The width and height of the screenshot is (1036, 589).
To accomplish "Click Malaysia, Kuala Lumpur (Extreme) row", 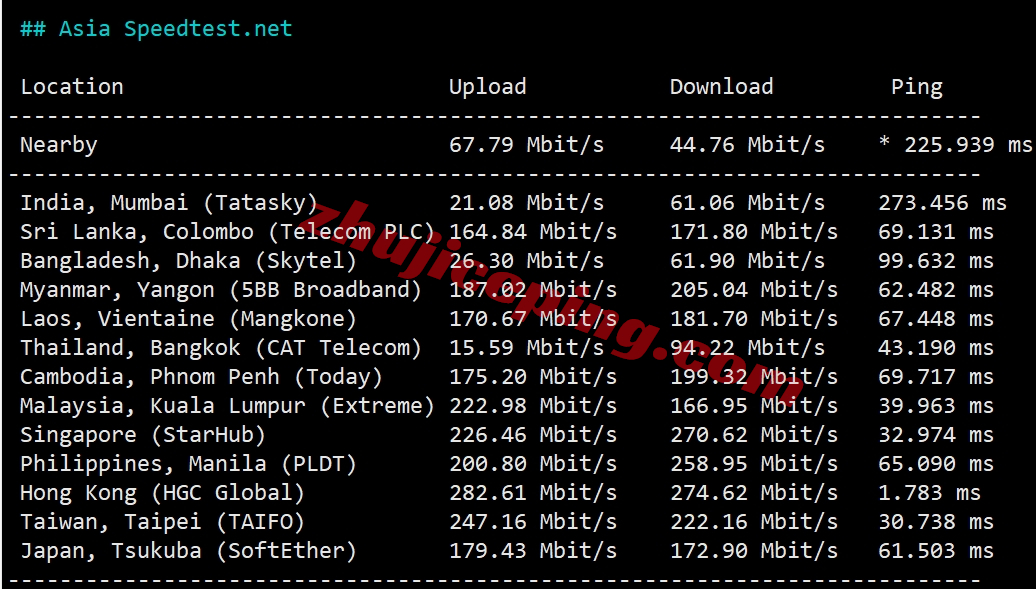I will (507, 406).
